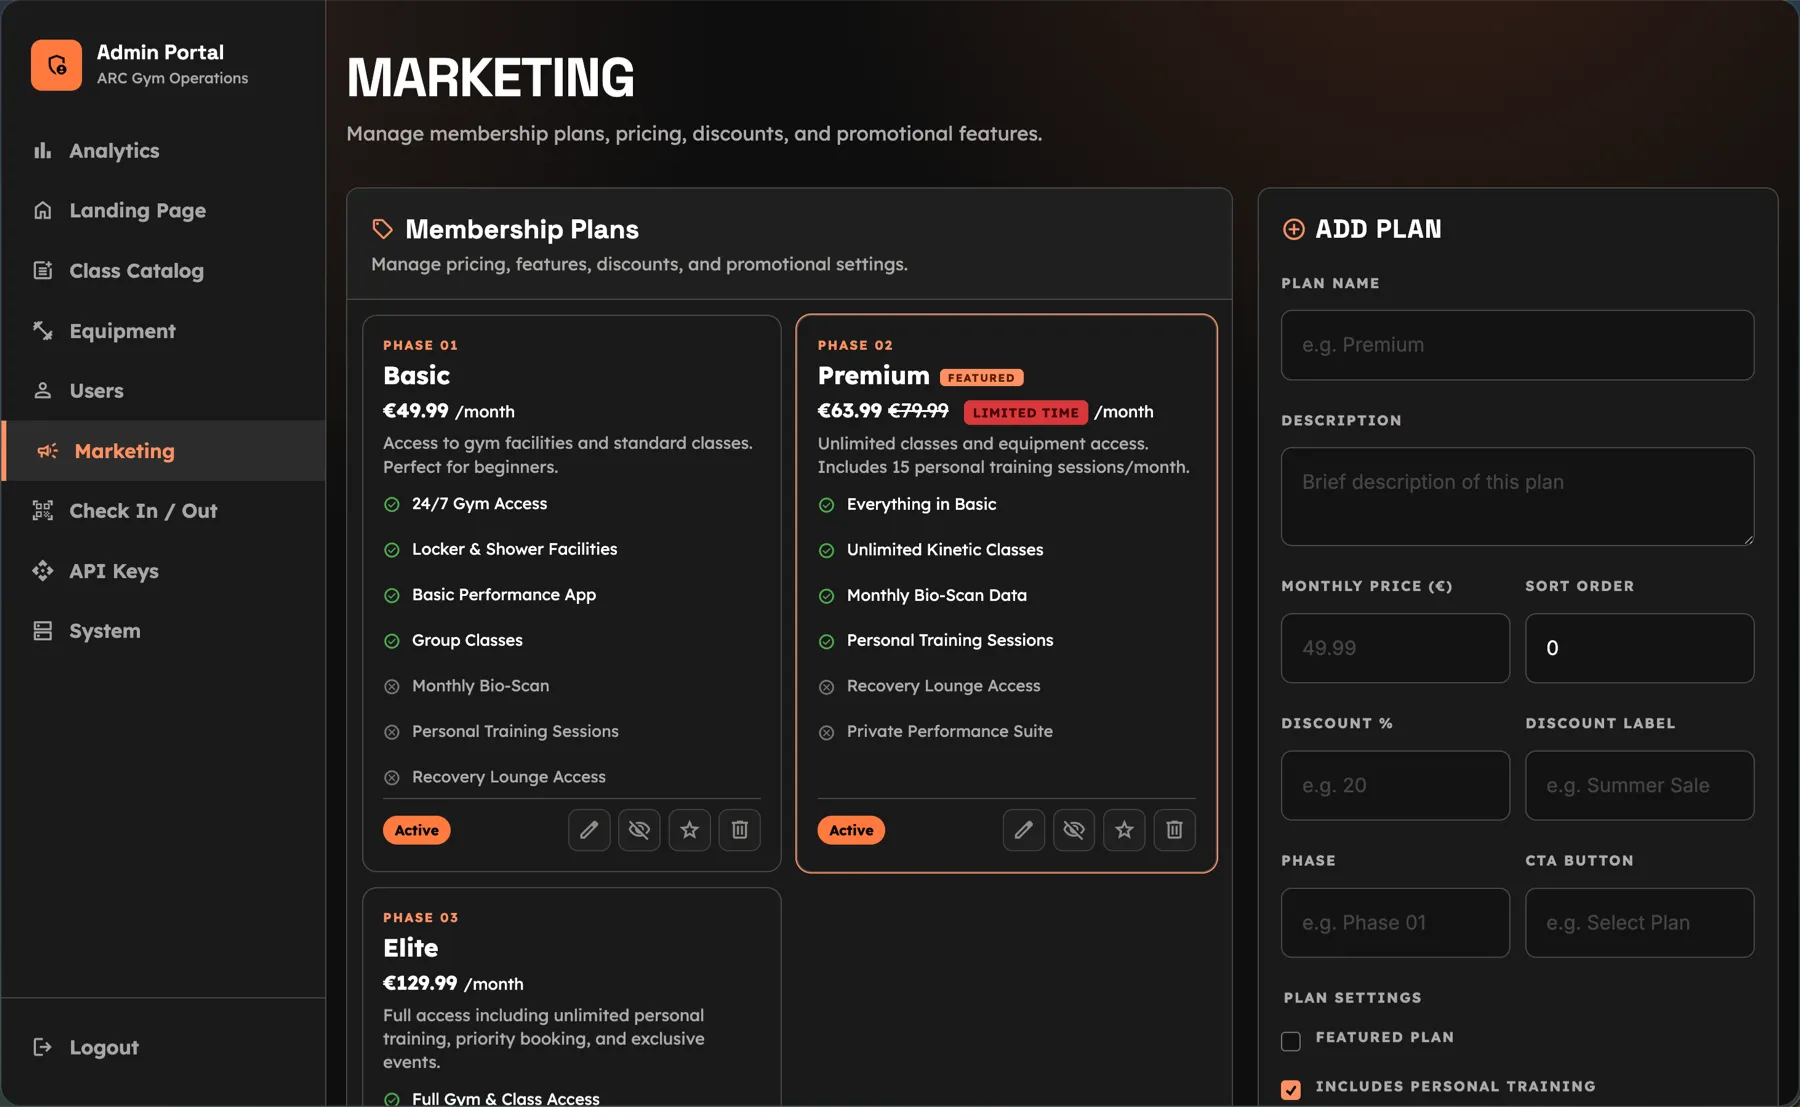Focus the Phase input field

pos(1395,923)
